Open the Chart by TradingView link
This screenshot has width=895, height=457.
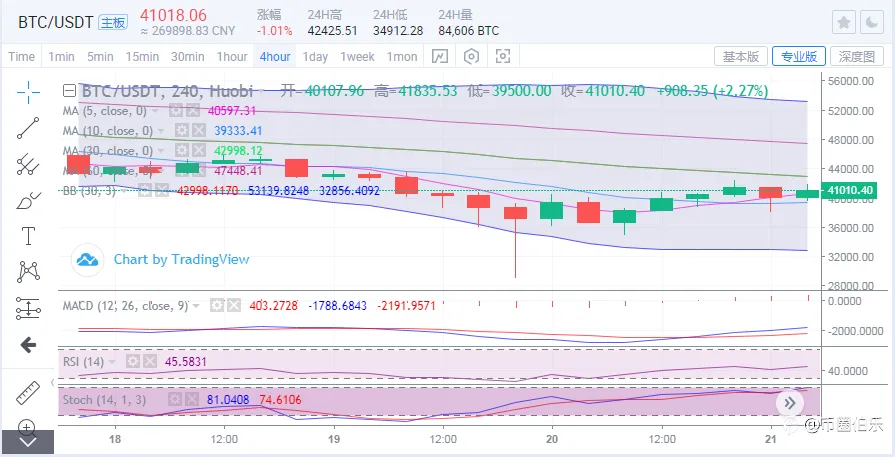pos(182,259)
